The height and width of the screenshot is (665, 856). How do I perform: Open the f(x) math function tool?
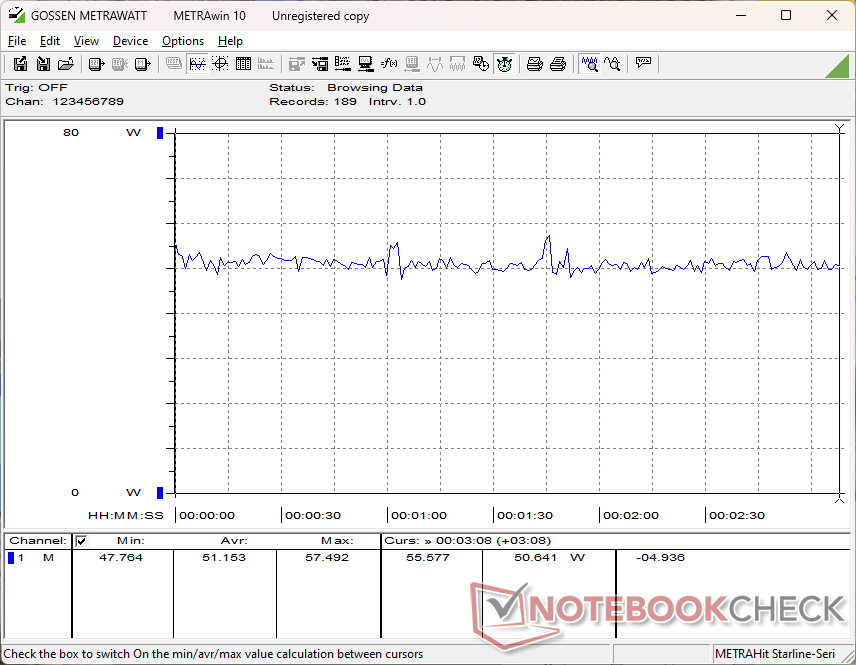pyautogui.click(x=390, y=64)
